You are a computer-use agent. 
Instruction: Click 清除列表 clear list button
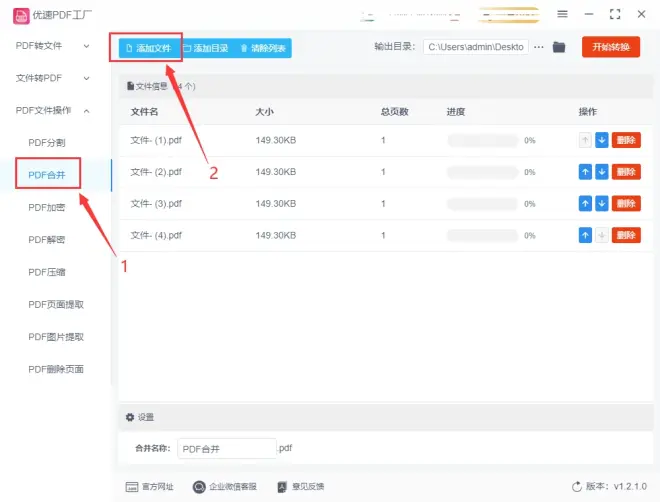coord(263,48)
